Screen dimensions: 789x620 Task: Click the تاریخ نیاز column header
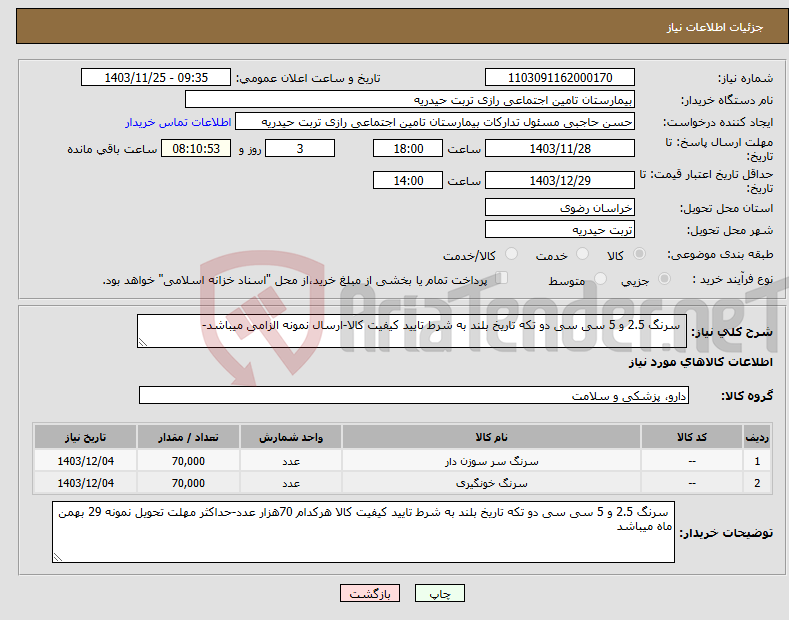tap(86, 437)
